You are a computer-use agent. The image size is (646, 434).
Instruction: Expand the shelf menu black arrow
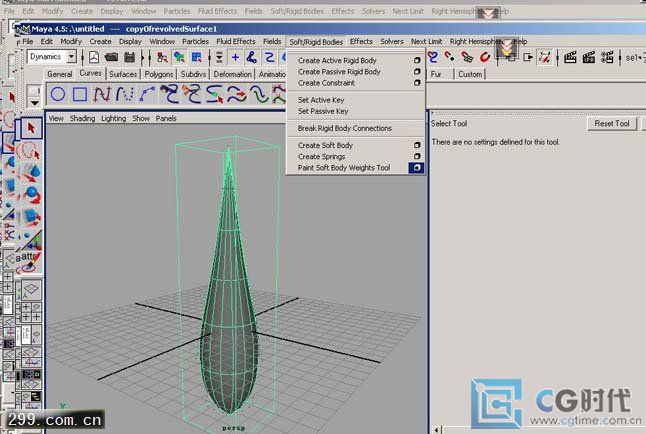coord(35,103)
